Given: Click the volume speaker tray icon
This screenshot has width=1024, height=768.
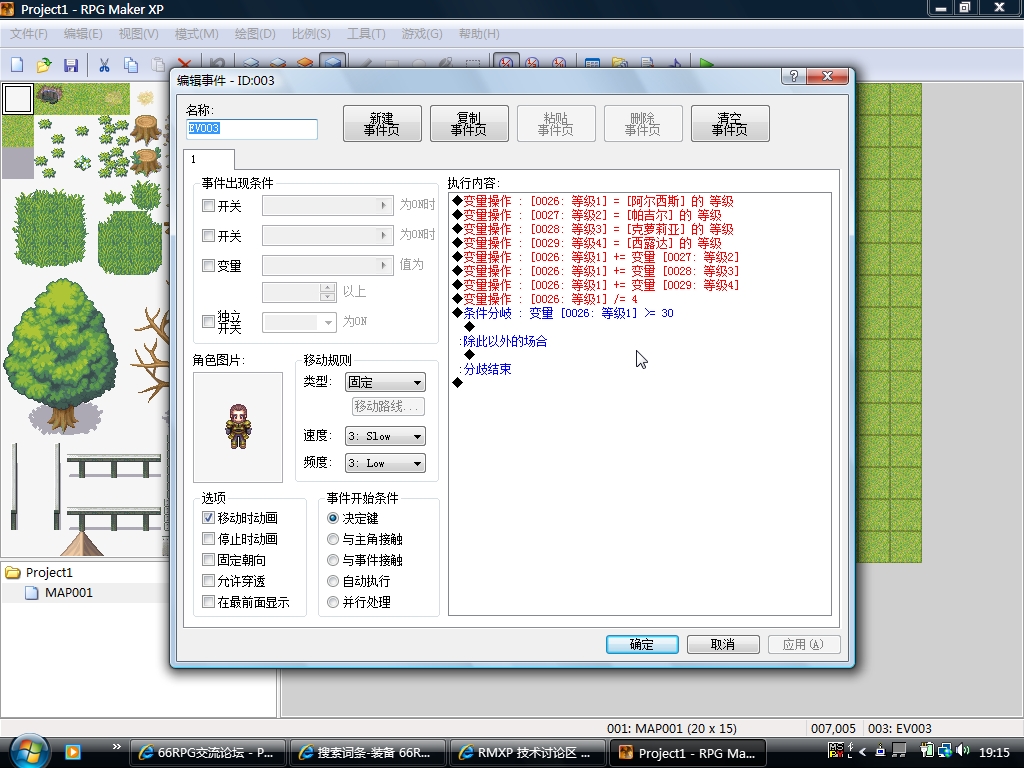Looking at the screenshot, I should click(962, 751).
